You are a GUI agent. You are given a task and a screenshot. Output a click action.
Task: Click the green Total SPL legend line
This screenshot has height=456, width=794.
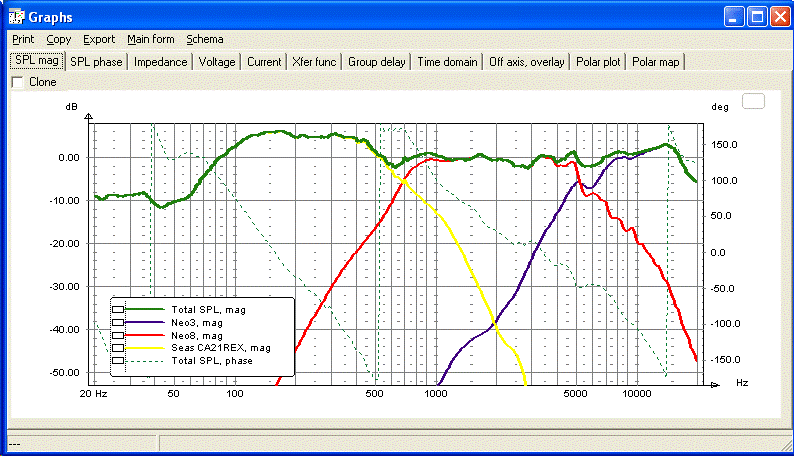[x=144, y=309]
